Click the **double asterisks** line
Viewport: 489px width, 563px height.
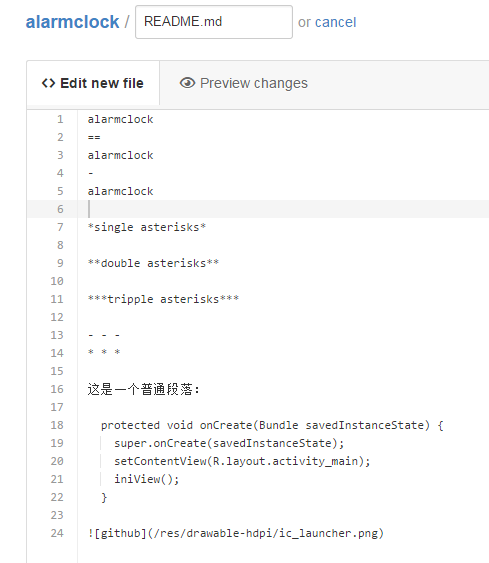(x=153, y=263)
